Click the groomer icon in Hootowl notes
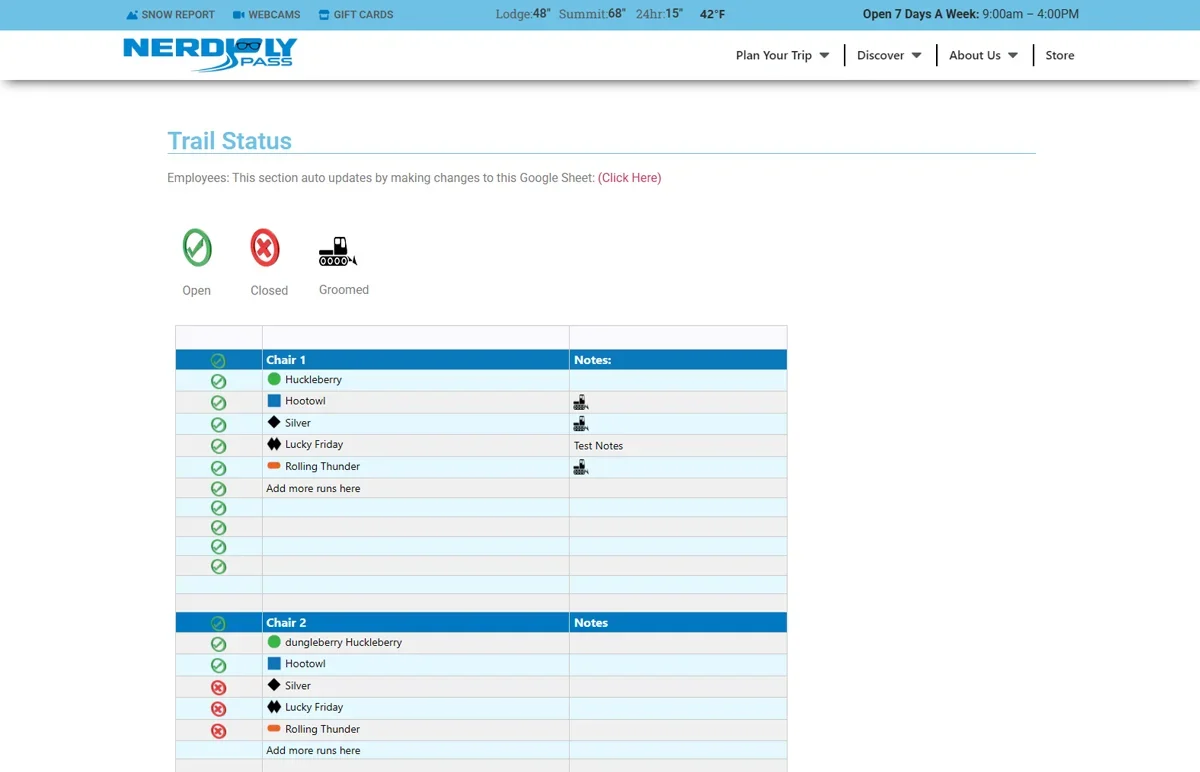1200x772 pixels. tap(580, 402)
